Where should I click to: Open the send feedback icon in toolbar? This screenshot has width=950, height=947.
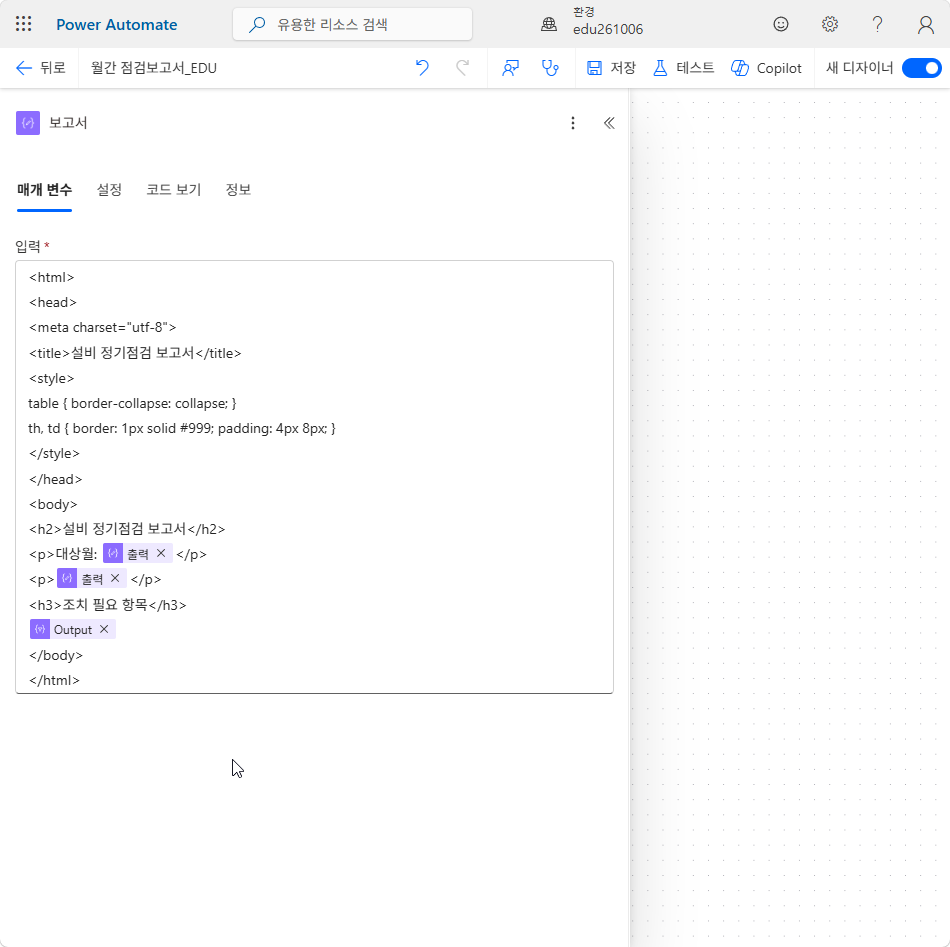point(510,68)
